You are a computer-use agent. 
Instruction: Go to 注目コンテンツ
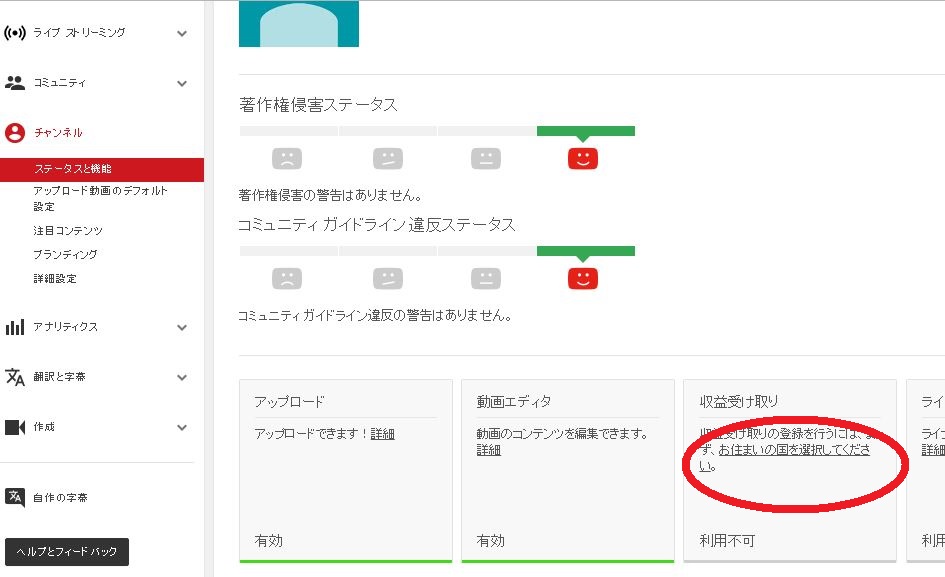[68, 231]
